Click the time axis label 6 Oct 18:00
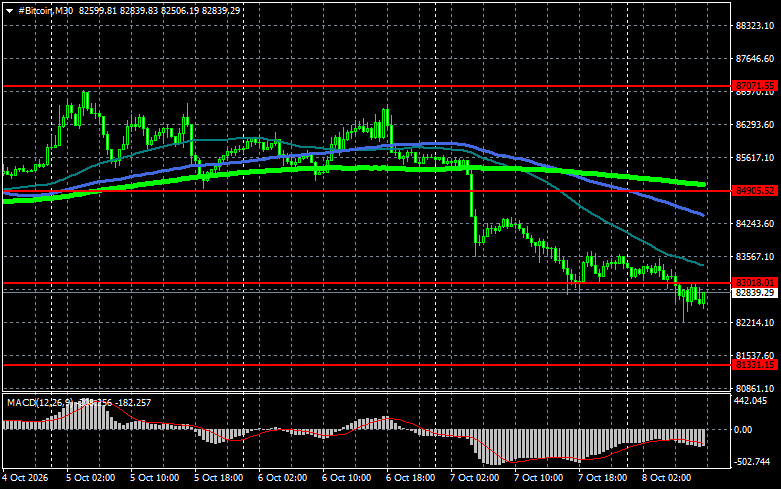781x489 pixels. tap(410, 478)
